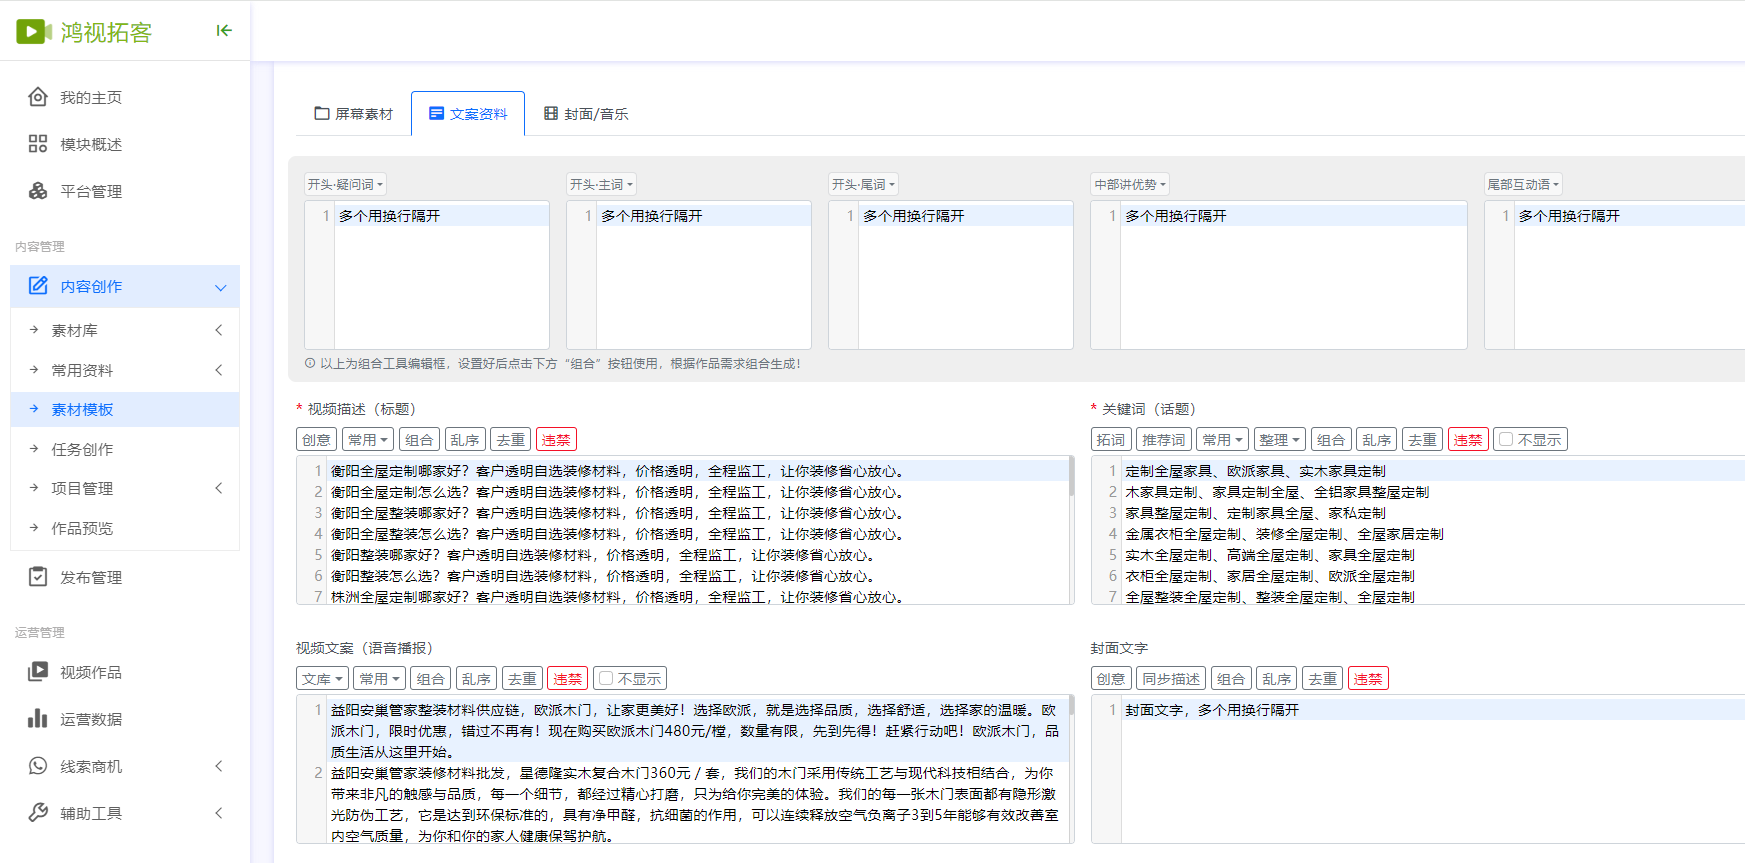Switch to 封面/音乐 tab
The image size is (1745, 863).
tap(586, 114)
